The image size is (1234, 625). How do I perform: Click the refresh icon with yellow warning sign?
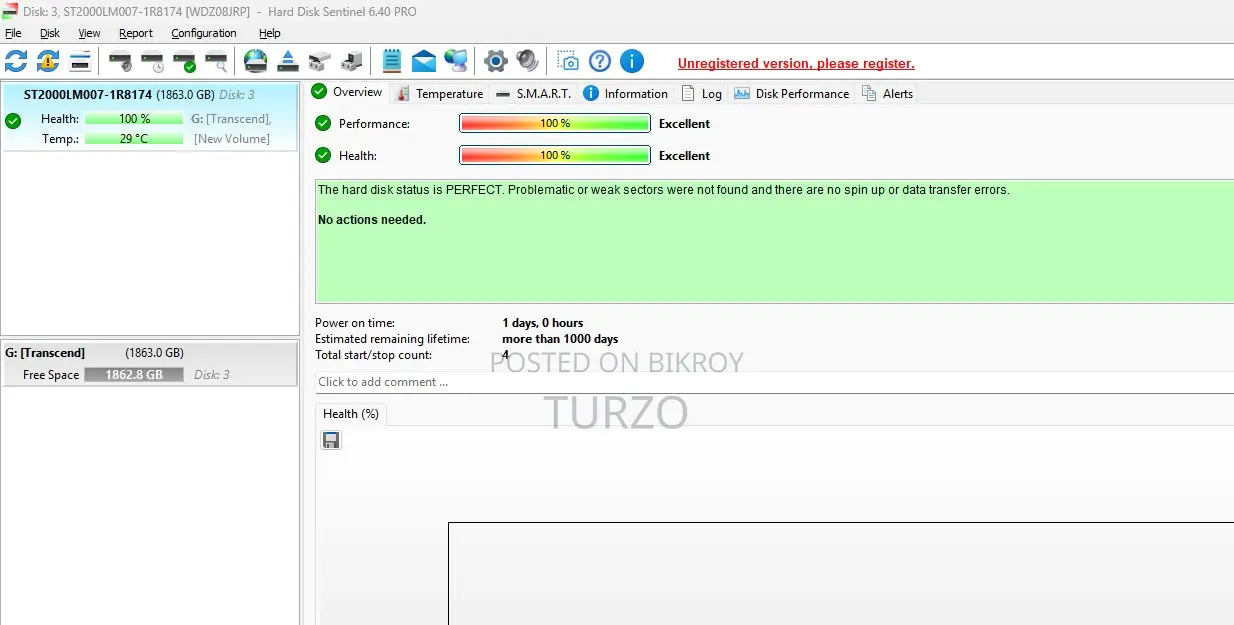(x=48, y=61)
